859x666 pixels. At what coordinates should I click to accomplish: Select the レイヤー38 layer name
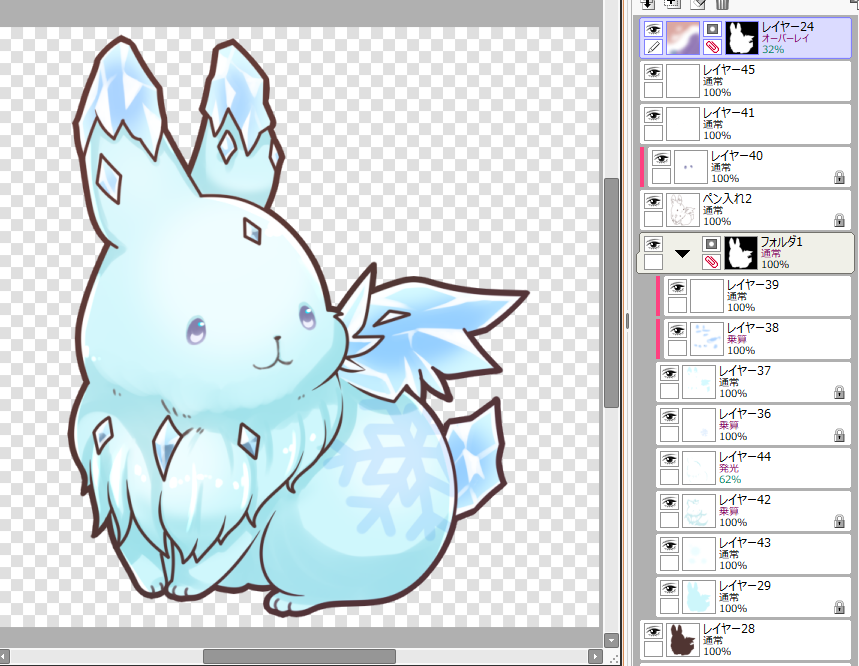[x=753, y=328]
